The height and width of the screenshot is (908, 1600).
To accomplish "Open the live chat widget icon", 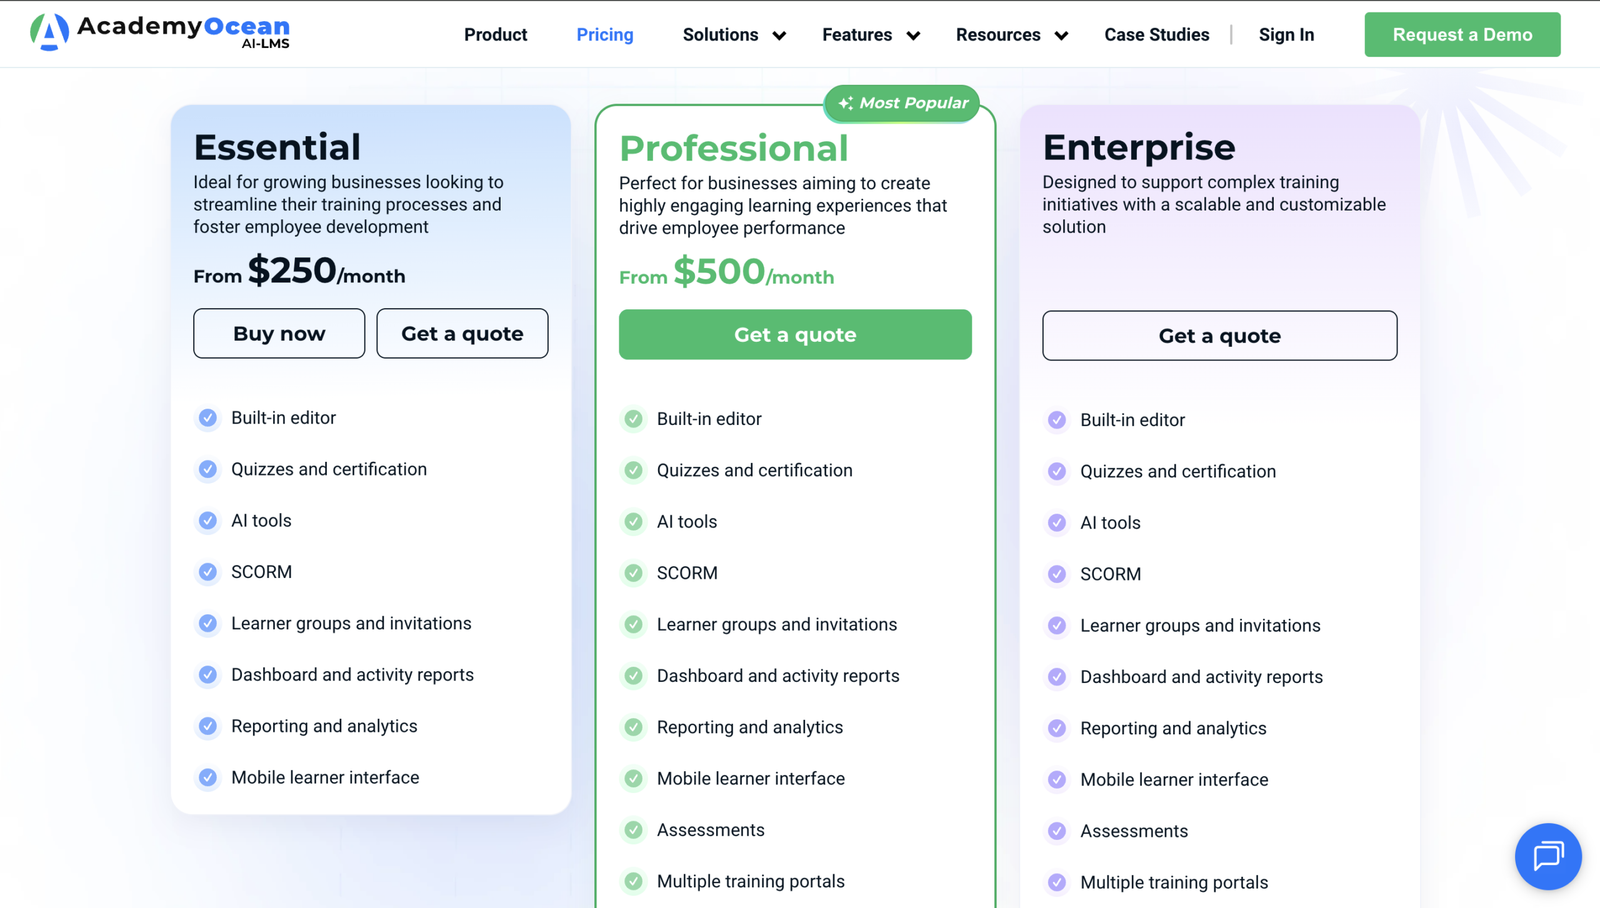I will click(x=1548, y=856).
